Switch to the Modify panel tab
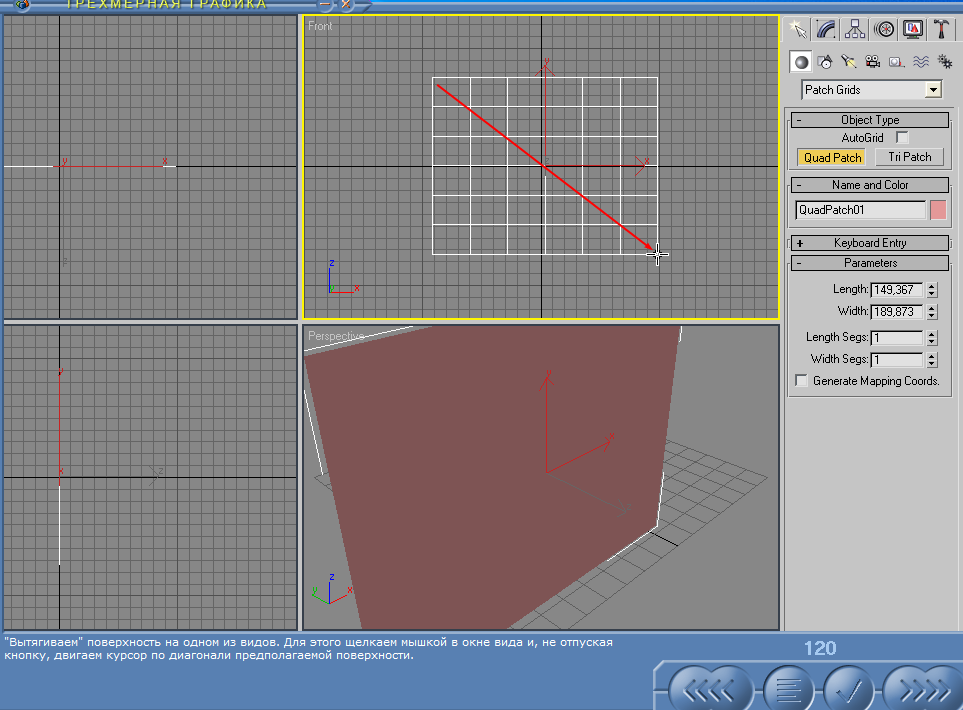Viewport: 963px width, 710px height. [x=826, y=29]
